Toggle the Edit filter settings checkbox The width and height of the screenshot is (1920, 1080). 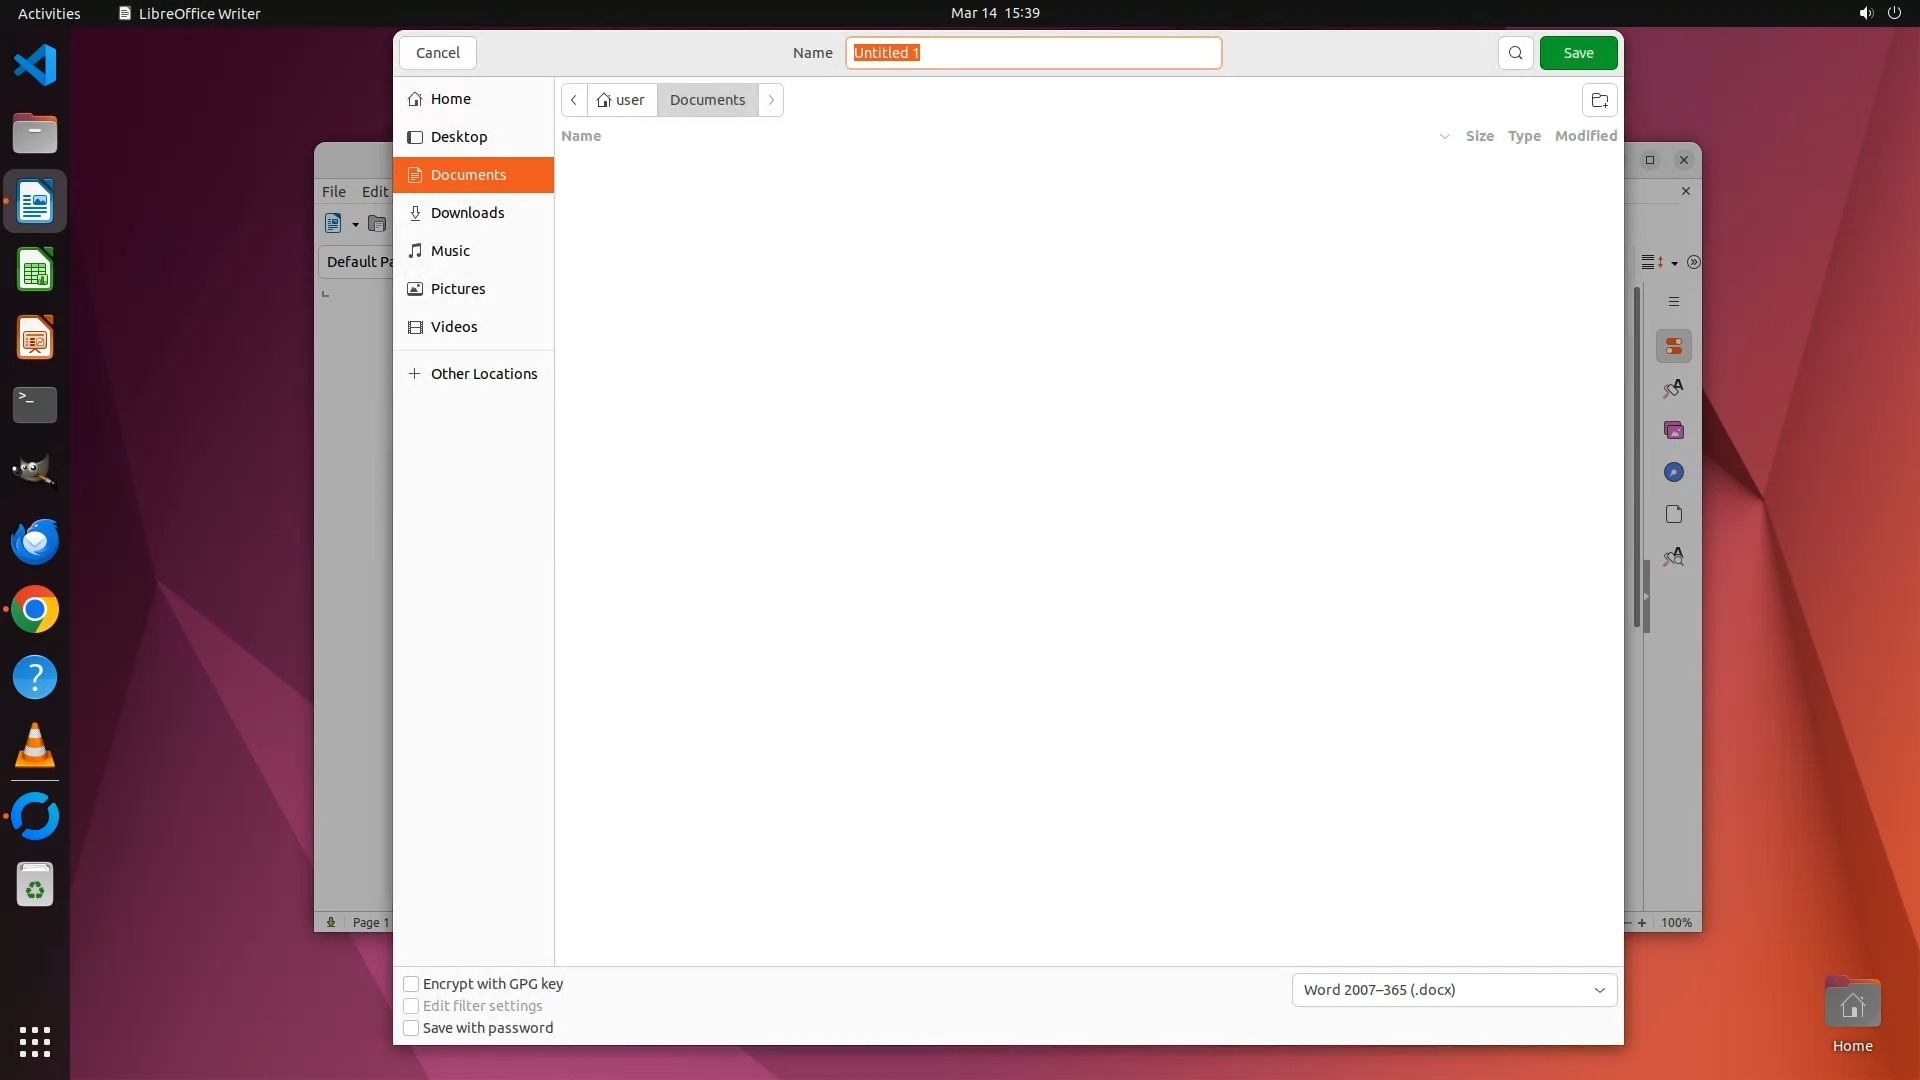tap(411, 1006)
